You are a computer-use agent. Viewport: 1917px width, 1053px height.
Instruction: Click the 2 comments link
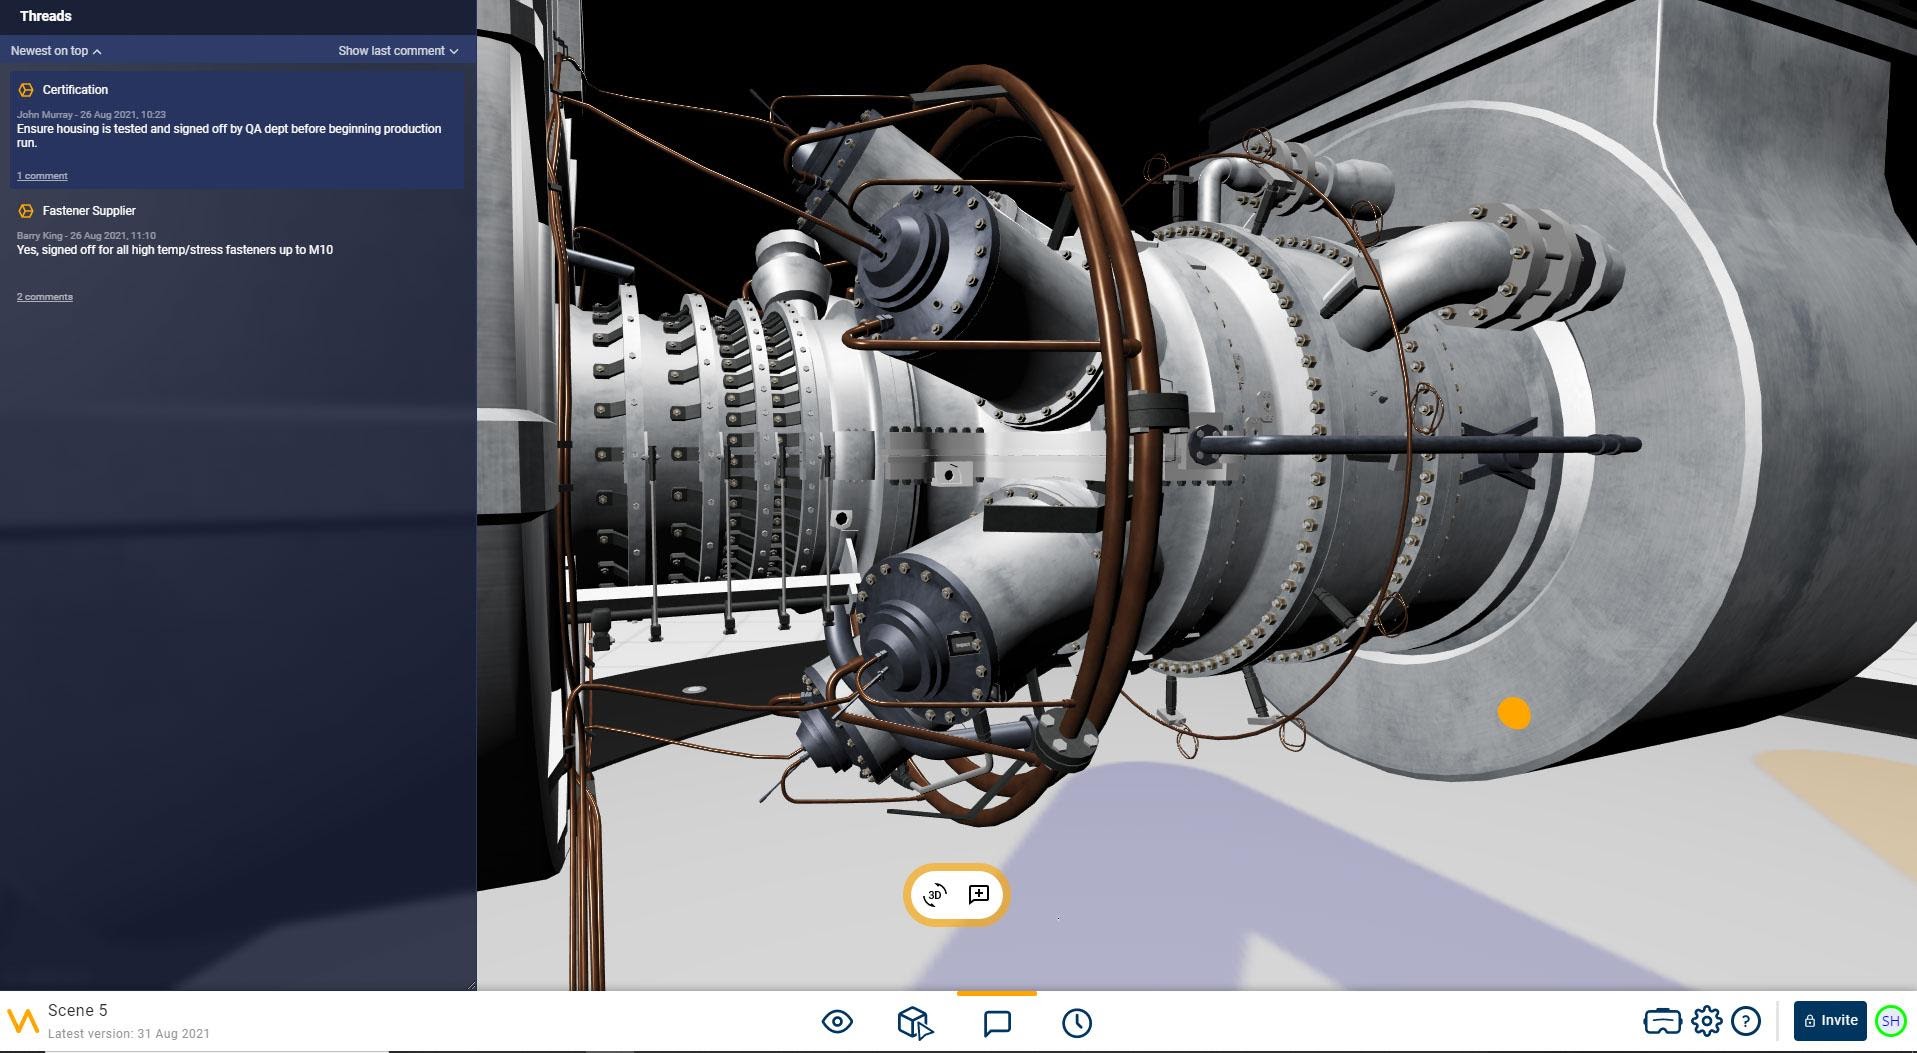(44, 297)
